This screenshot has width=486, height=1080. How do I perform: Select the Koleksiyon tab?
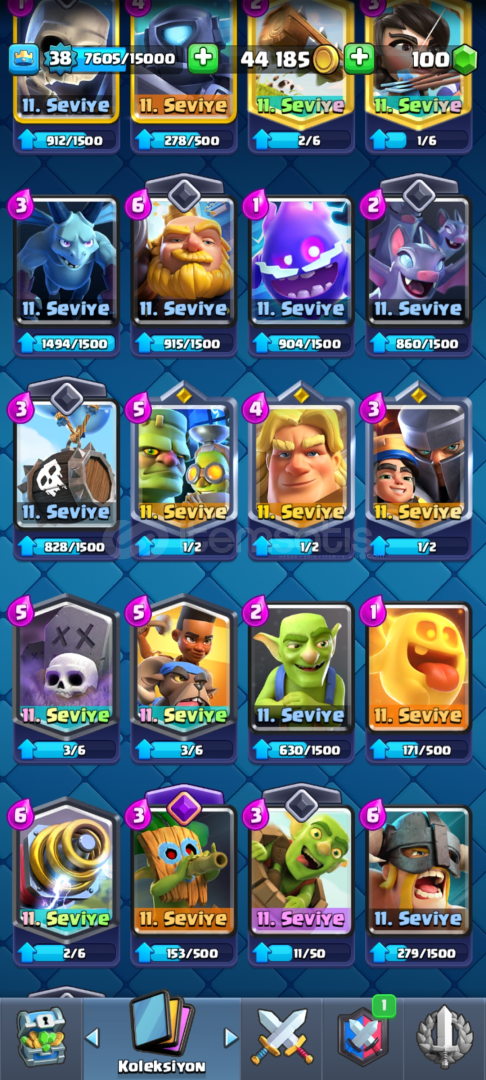(x=162, y=1033)
